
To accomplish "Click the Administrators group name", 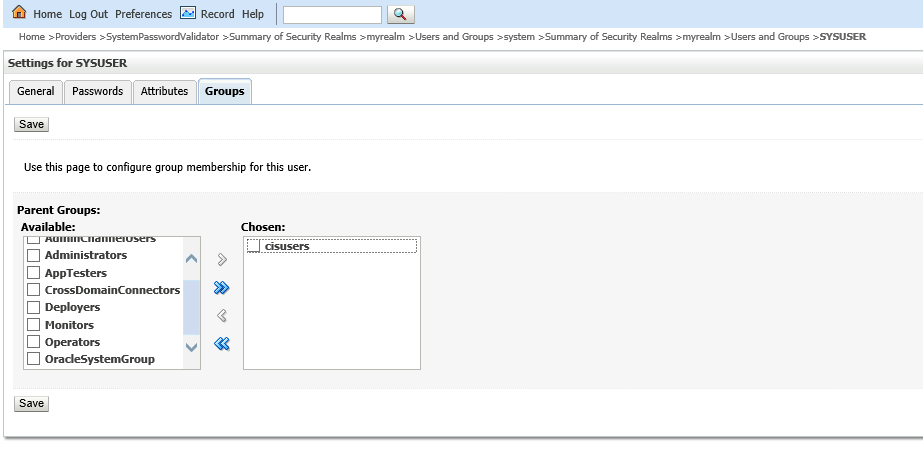I will [86, 255].
